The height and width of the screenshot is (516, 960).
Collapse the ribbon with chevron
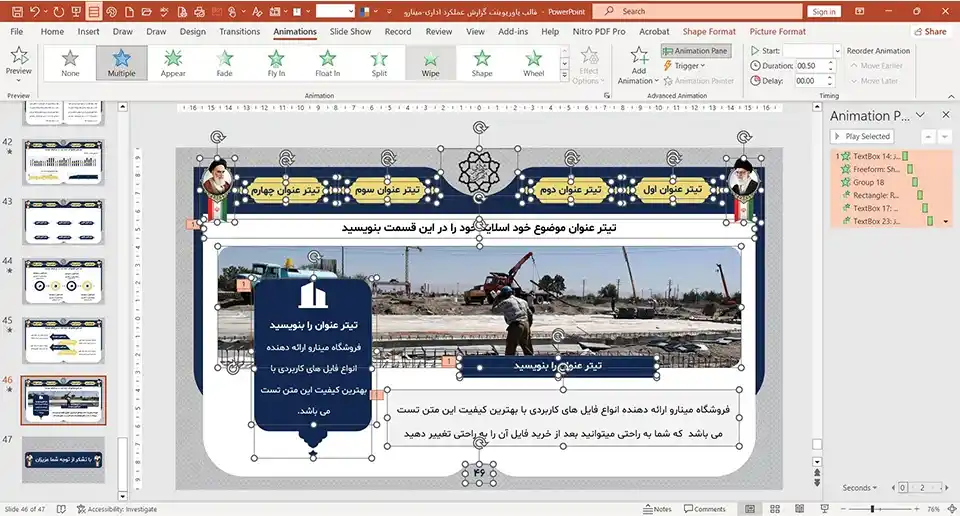[951, 96]
